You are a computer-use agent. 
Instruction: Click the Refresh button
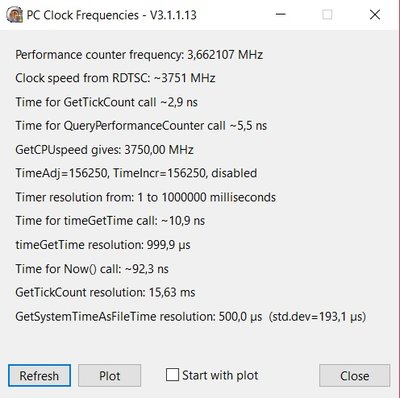tap(39, 376)
